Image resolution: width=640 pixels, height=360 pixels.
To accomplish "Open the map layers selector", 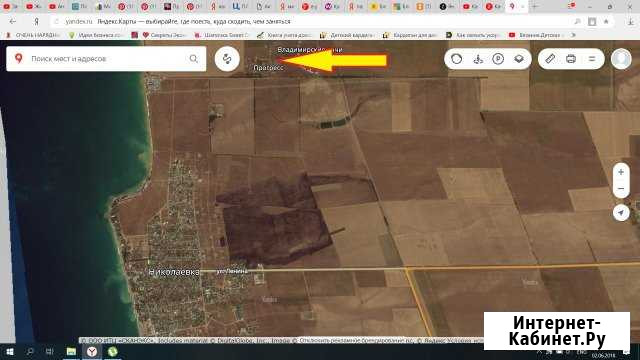I will point(519,59).
